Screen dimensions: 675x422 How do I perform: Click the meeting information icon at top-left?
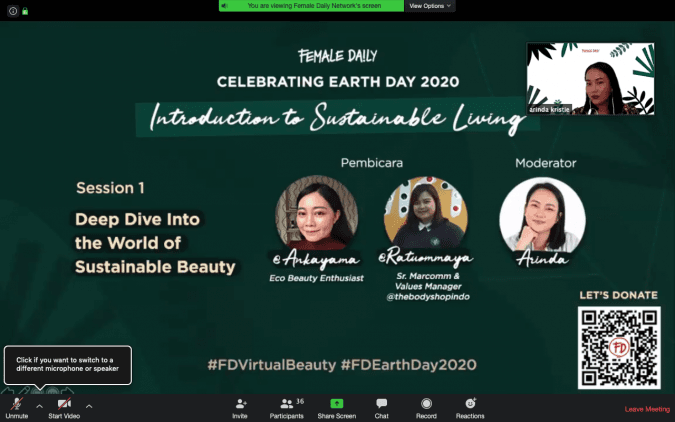click(x=13, y=12)
